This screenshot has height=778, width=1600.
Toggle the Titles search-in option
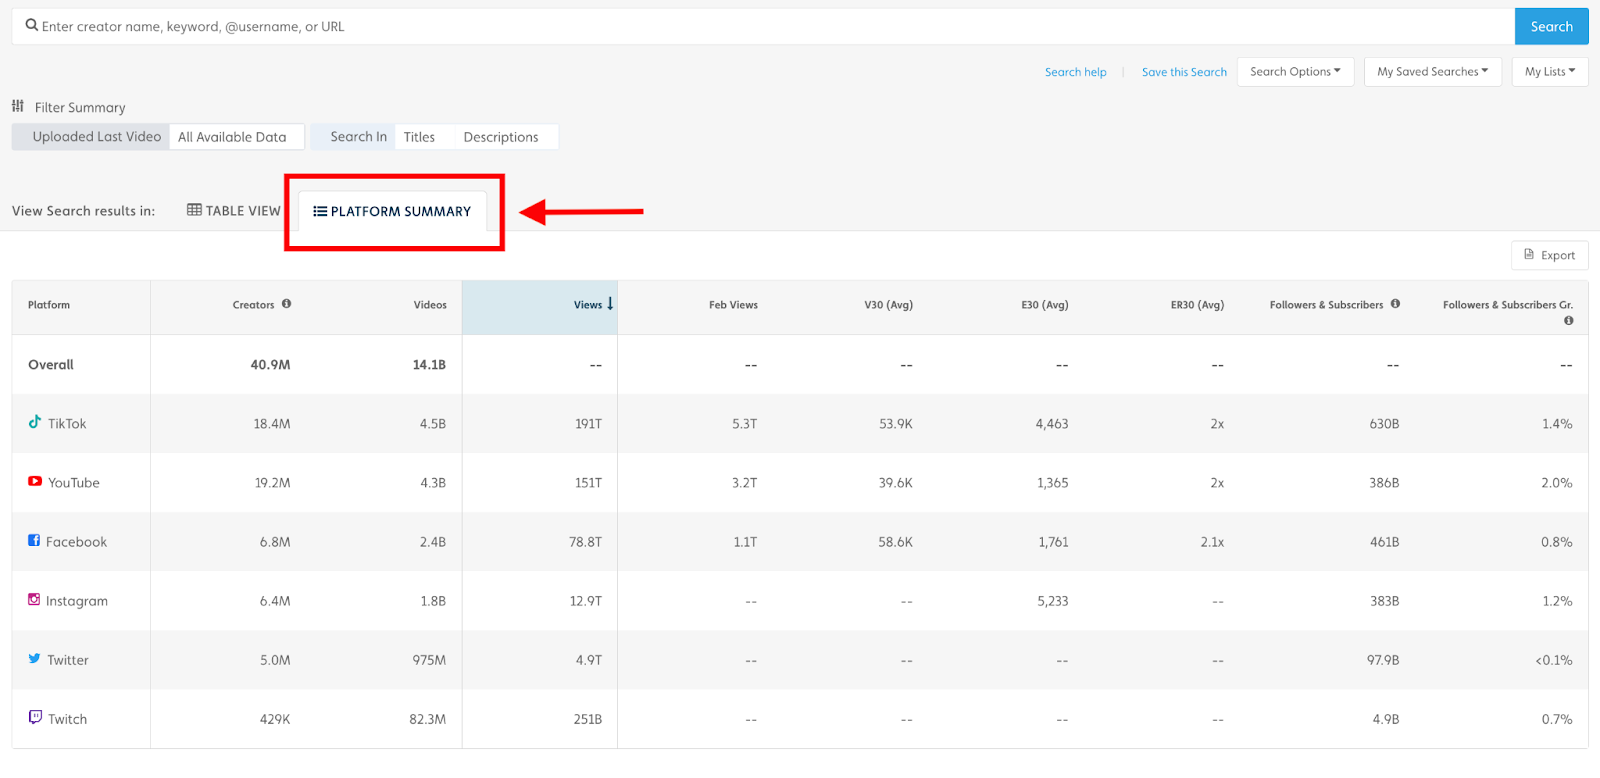[419, 137]
